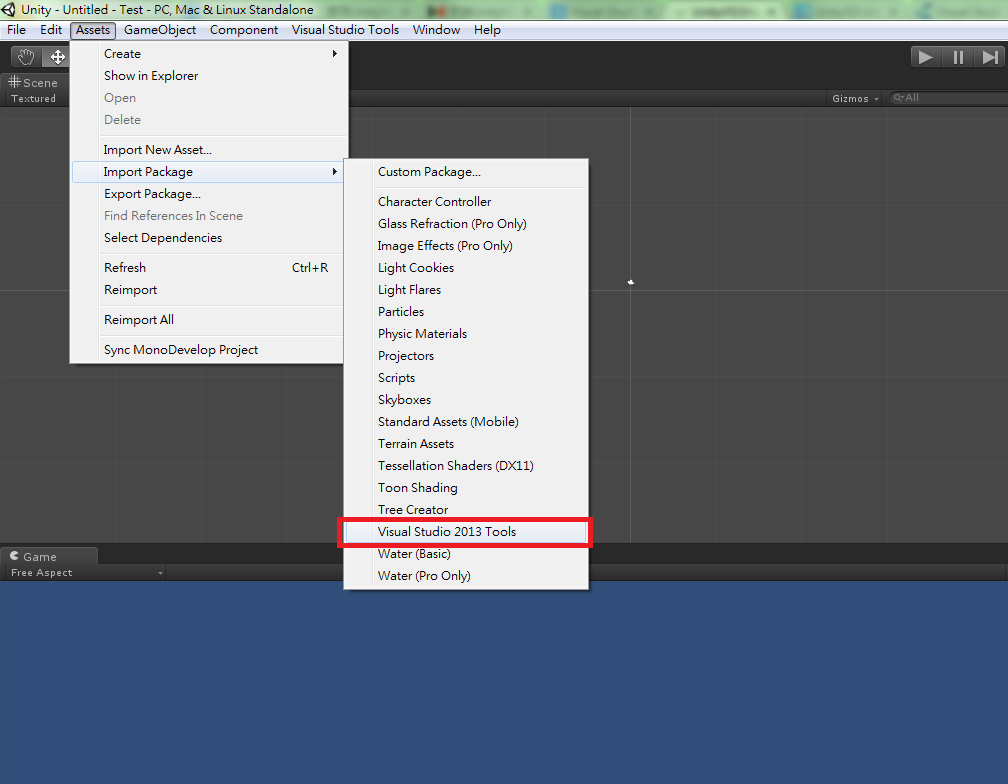Screen dimensions: 1008x784
Task: Import Water (Pro Only) package
Action: [x=466, y=576]
